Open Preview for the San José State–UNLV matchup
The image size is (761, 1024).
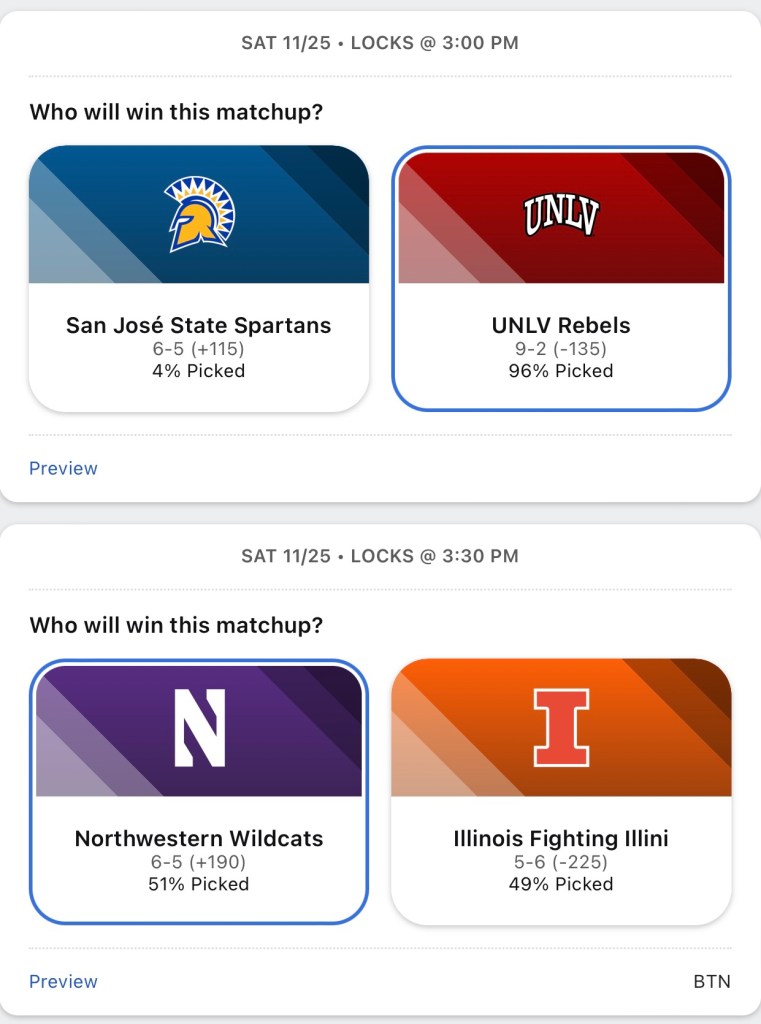[63, 468]
